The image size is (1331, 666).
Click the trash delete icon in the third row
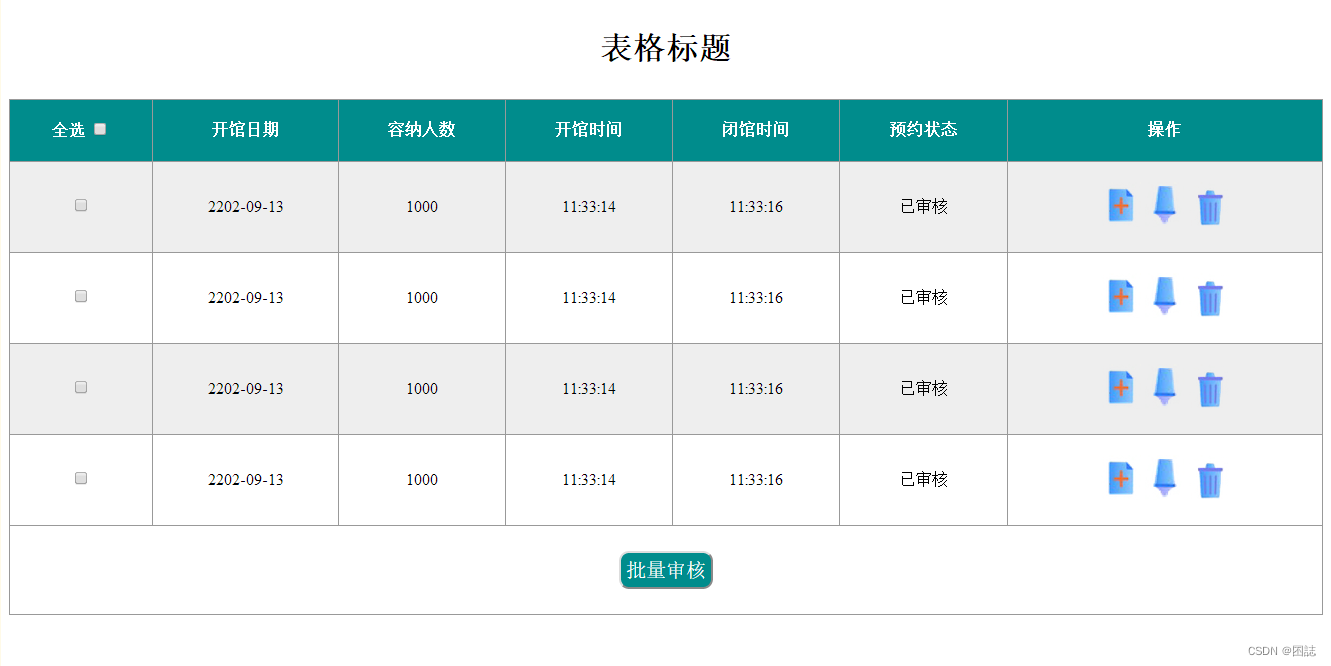(x=1210, y=389)
